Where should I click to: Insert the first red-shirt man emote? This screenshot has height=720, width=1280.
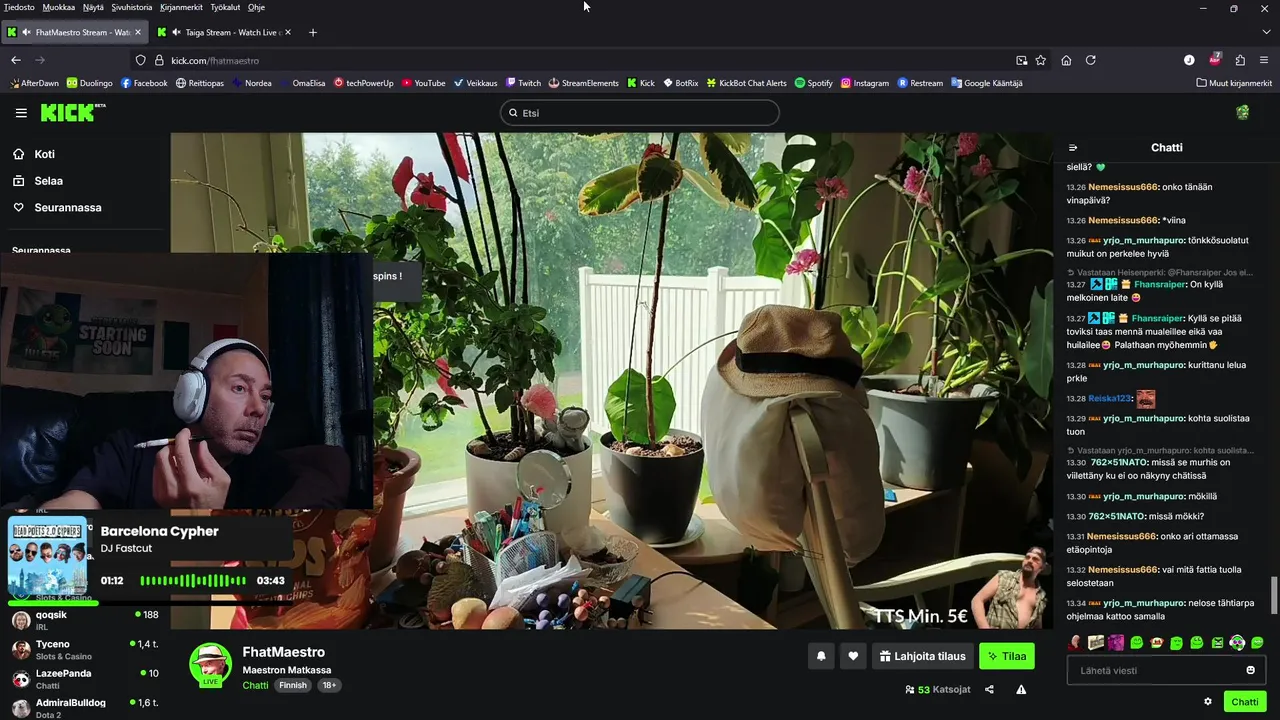pos(1076,642)
